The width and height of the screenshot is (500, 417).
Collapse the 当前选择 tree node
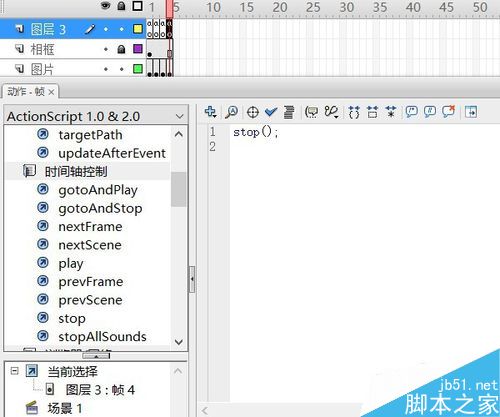tap(14, 371)
